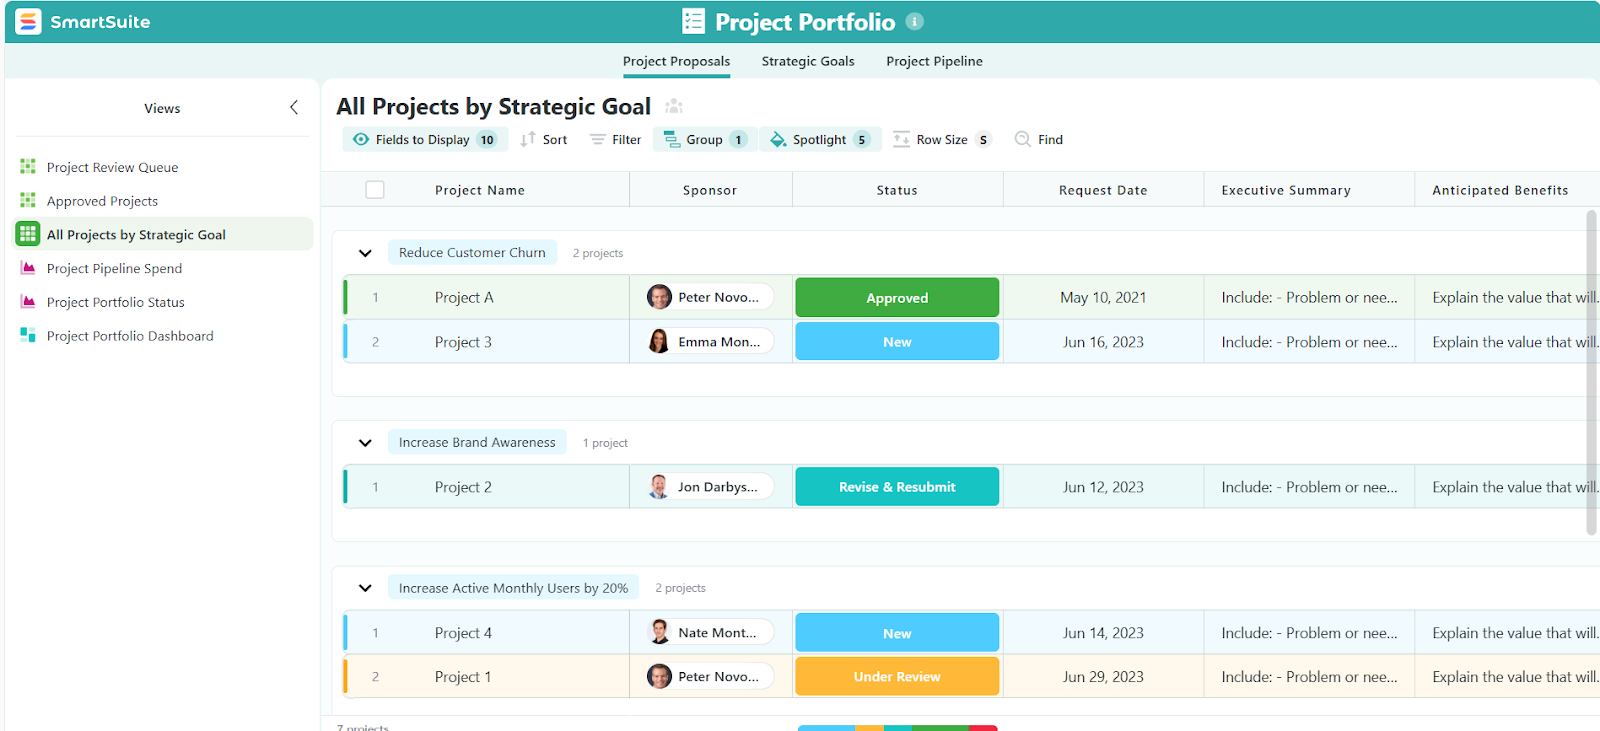Click the SmartSuite logo icon
Screen dimensions: 1600x731
point(29,21)
